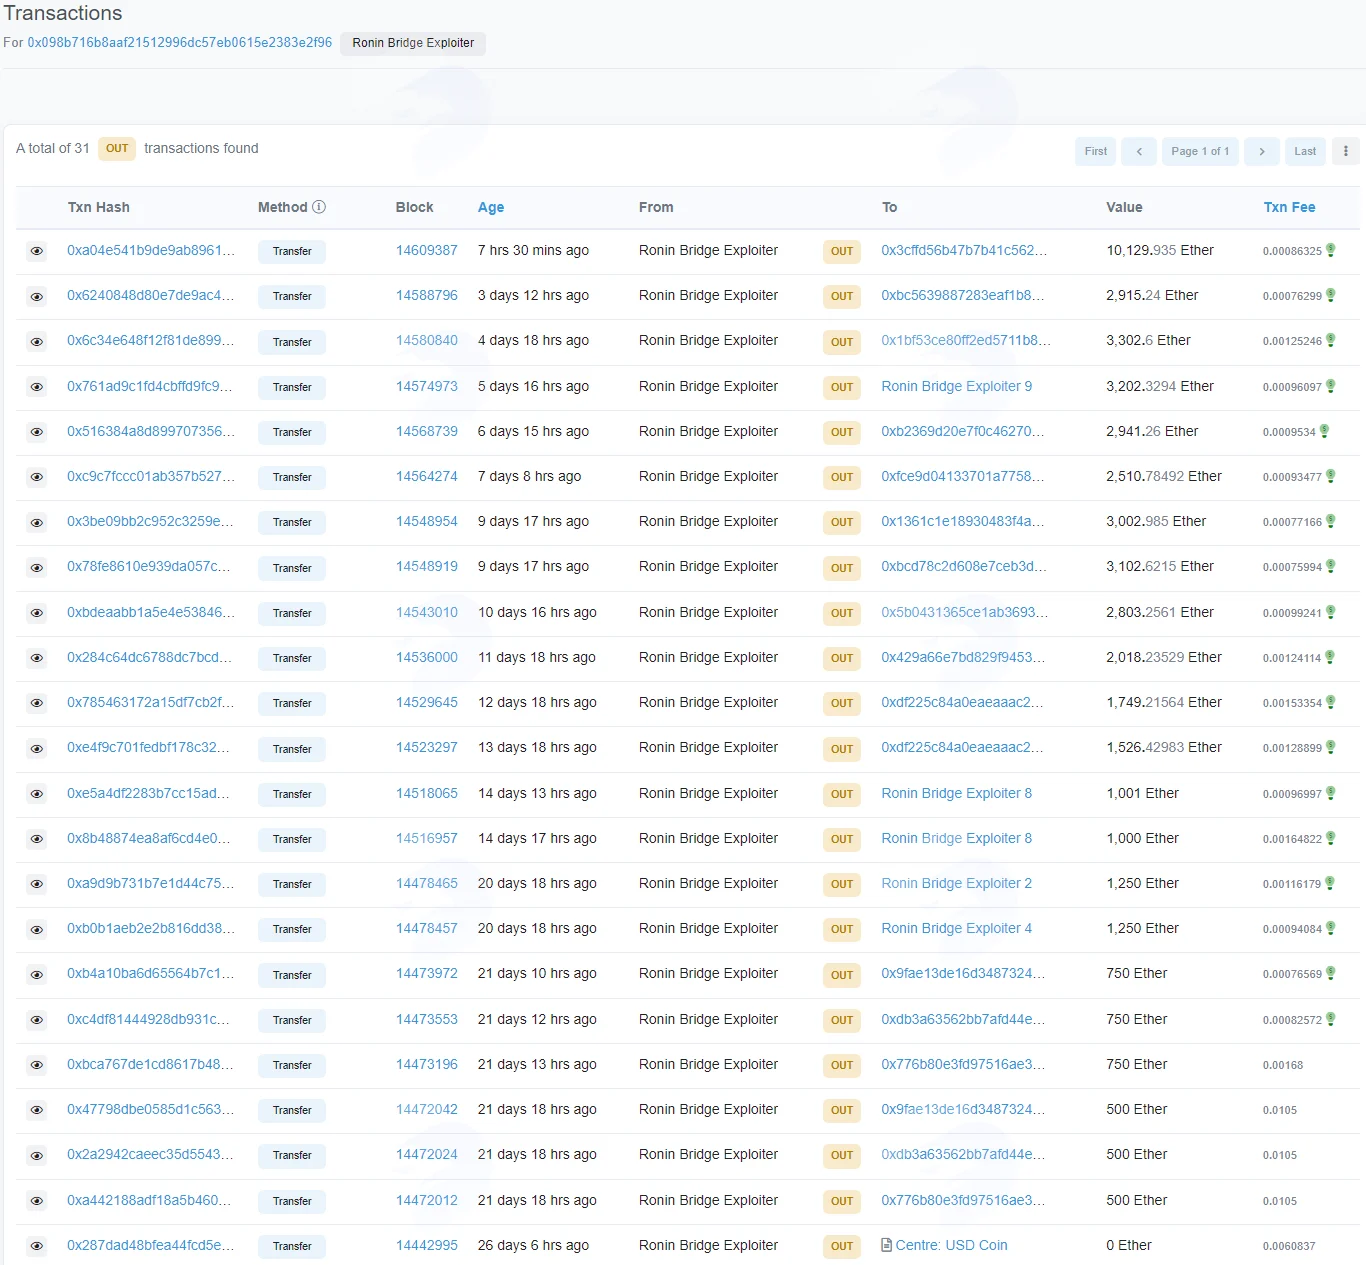The height and width of the screenshot is (1265, 1366).
Task: Click gas lightbulb icon beside fee 0.00076299
Action: tap(1331, 296)
